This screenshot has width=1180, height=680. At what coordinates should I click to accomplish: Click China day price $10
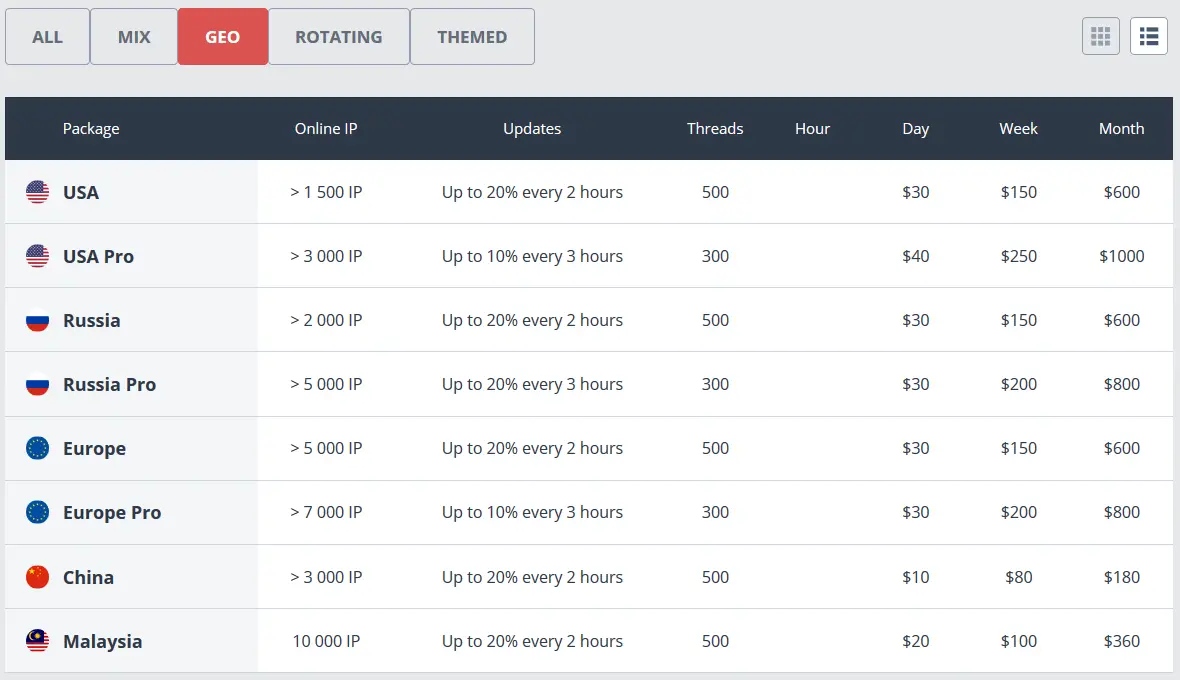(916, 578)
